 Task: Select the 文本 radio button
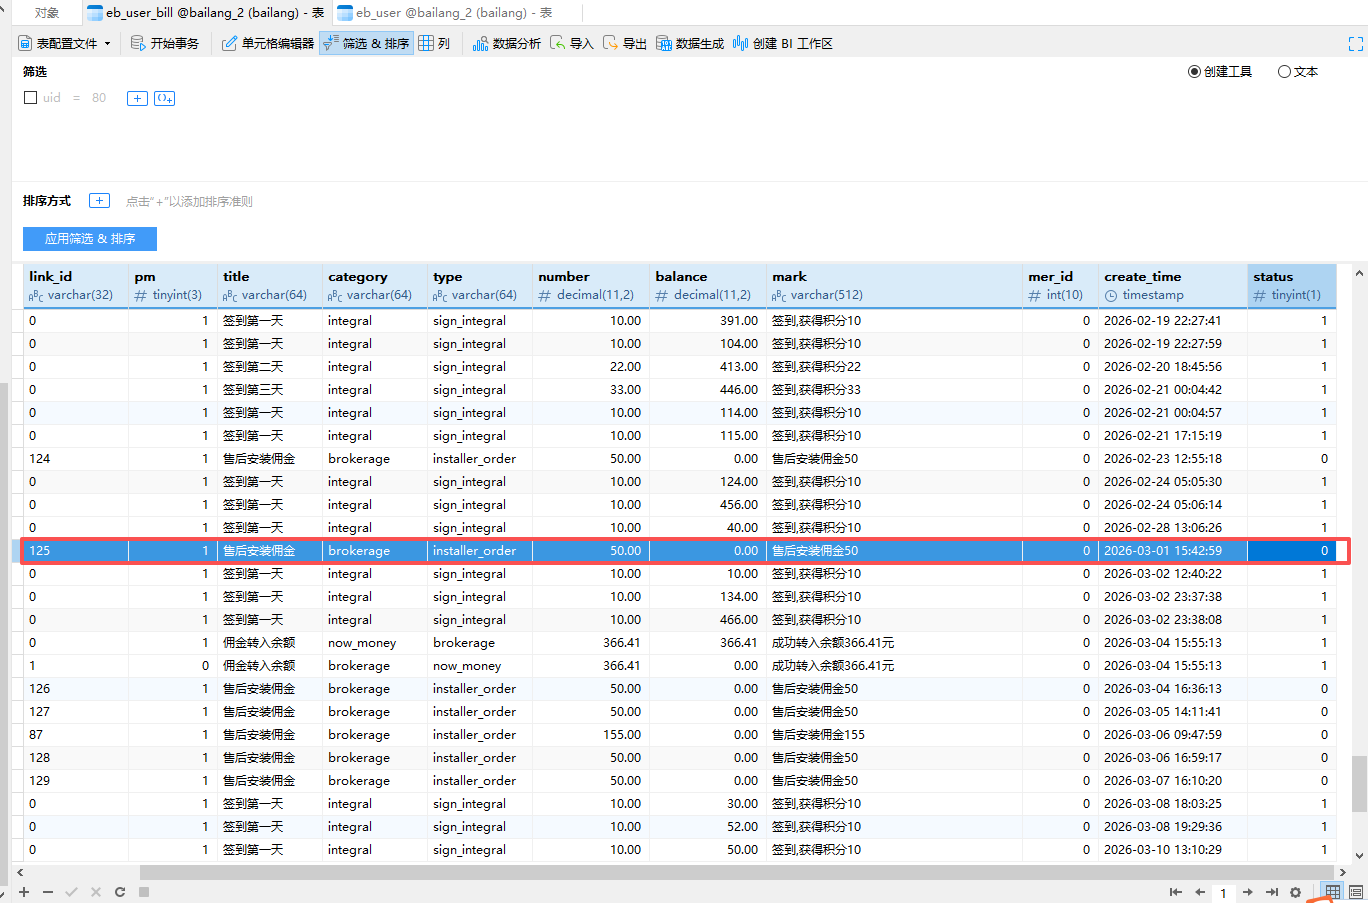tap(1284, 72)
